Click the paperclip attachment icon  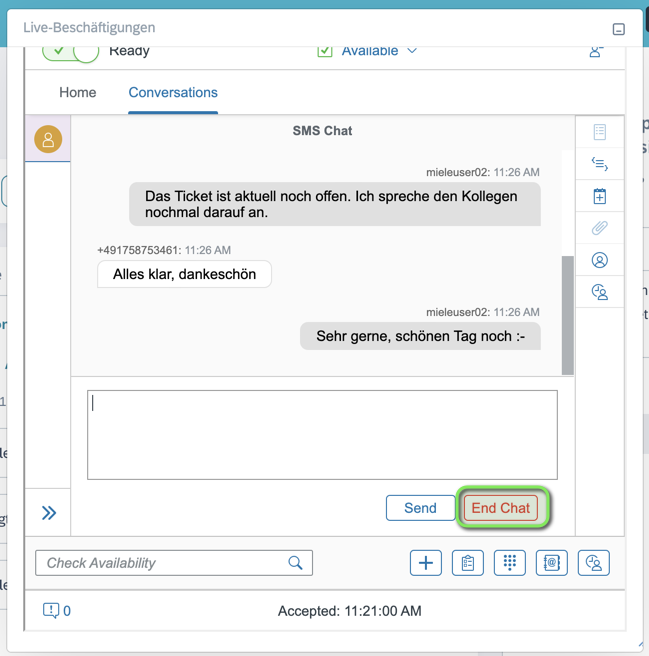pos(599,228)
